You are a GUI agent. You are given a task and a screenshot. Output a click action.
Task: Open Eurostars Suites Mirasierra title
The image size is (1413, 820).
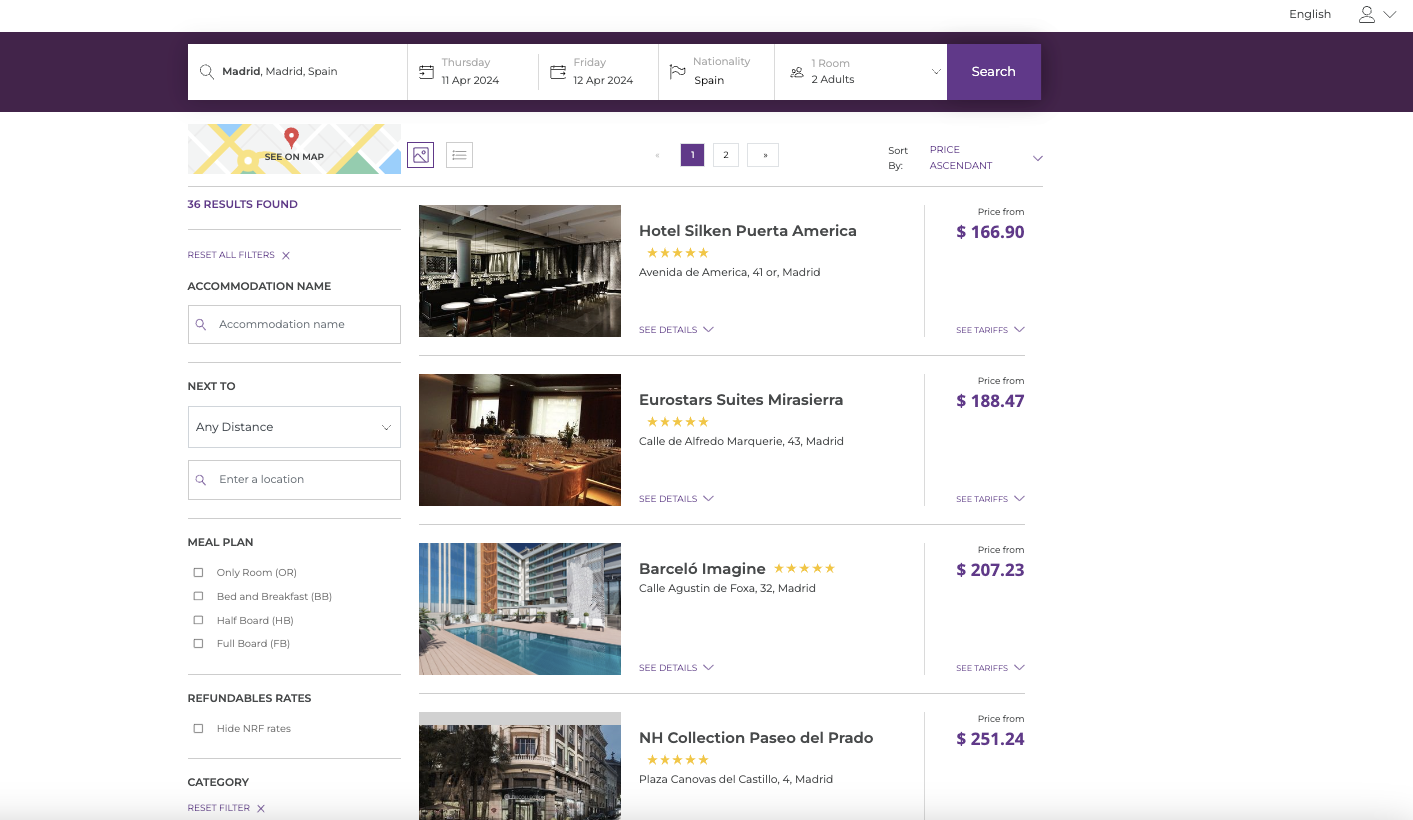(x=741, y=400)
